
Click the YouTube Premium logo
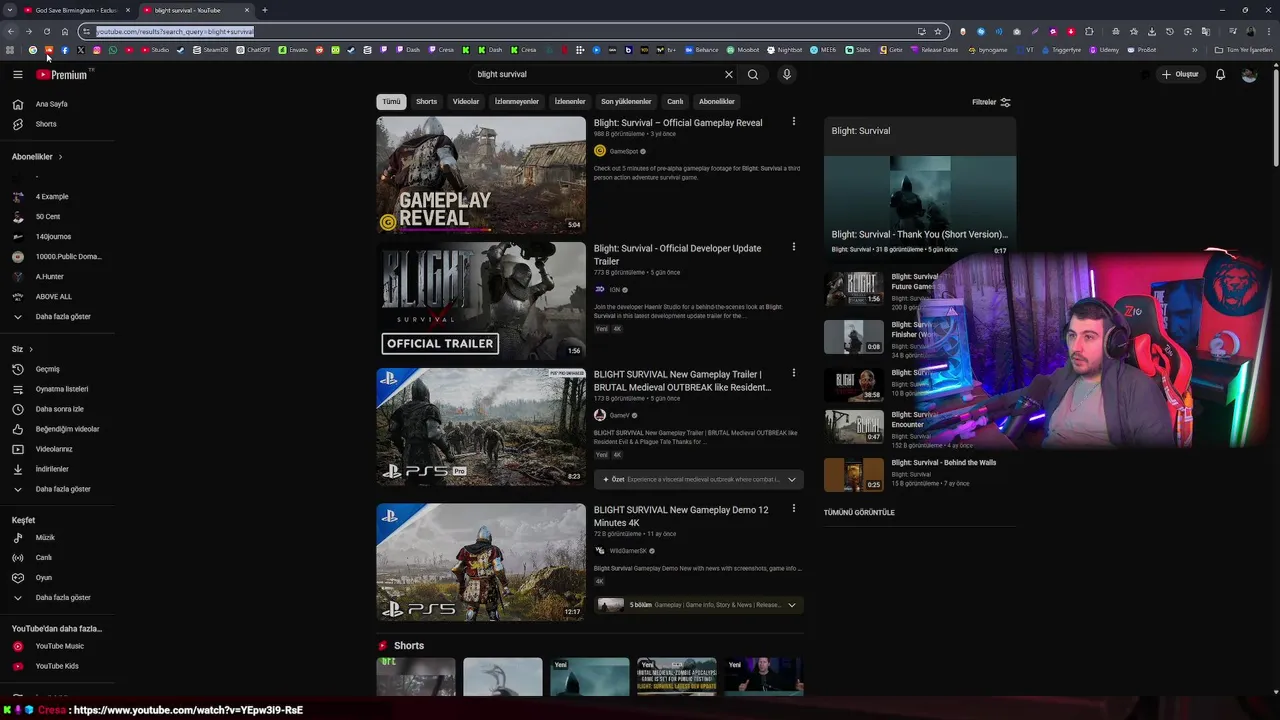[x=63, y=74]
